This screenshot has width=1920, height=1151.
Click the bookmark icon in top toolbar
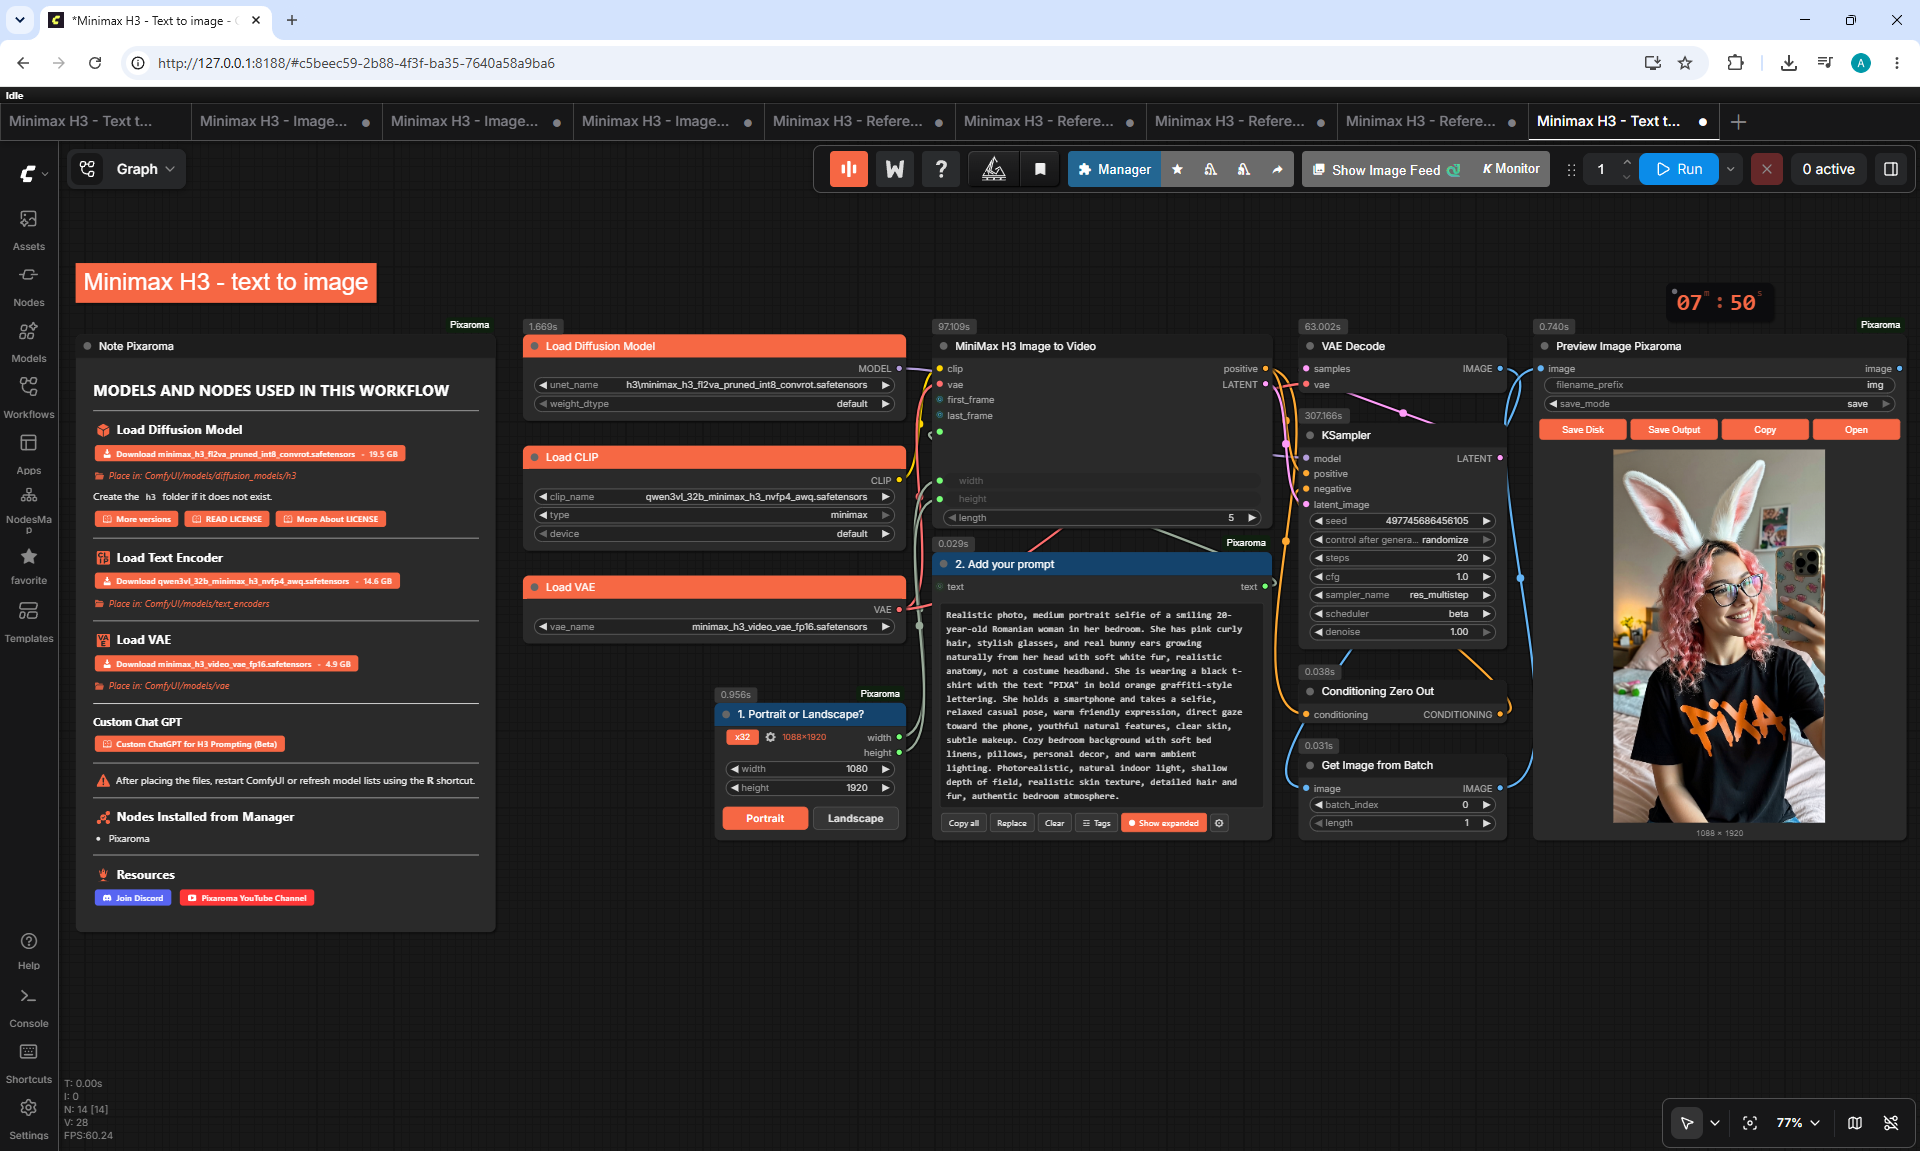(1040, 169)
